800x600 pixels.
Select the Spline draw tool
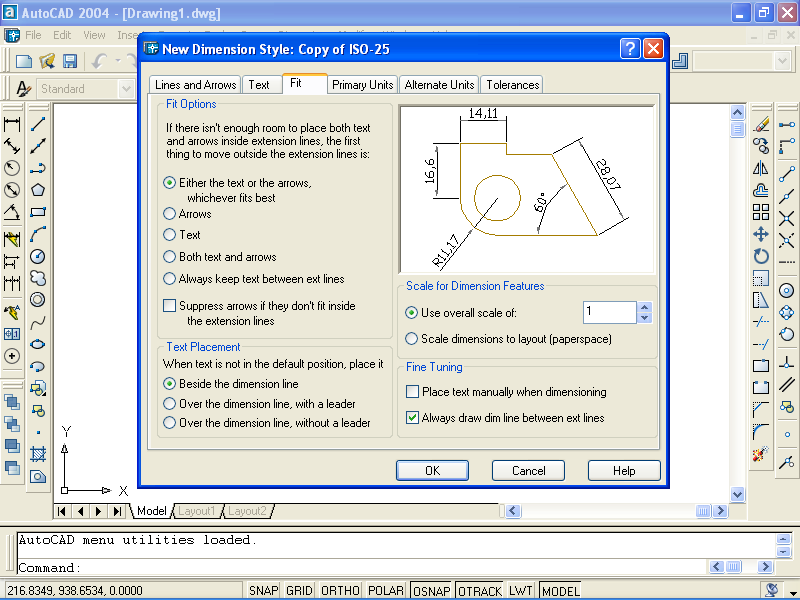[x=38, y=322]
